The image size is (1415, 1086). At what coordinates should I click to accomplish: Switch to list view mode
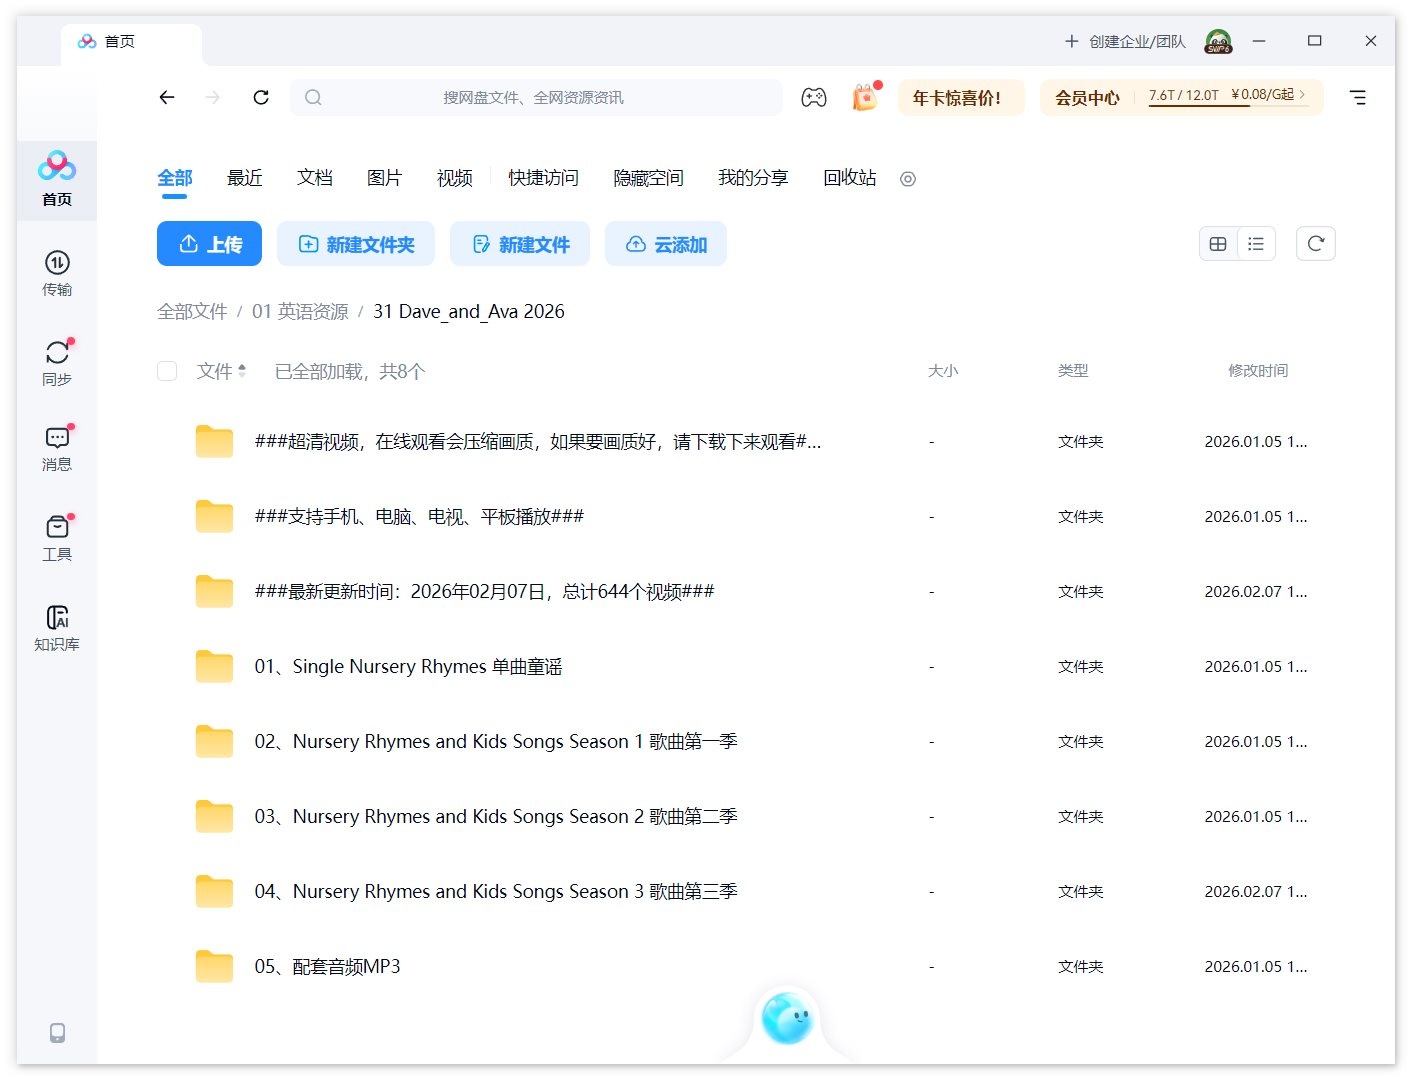click(1256, 243)
